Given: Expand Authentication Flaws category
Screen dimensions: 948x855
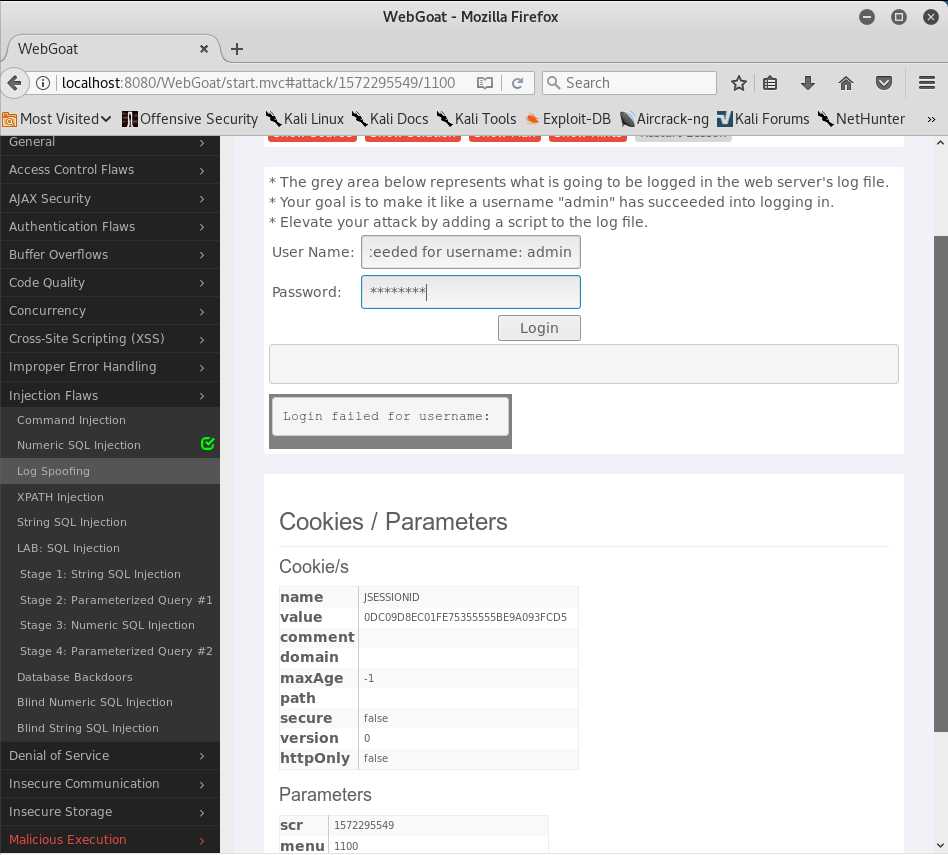Looking at the screenshot, I should [x=109, y=227].
